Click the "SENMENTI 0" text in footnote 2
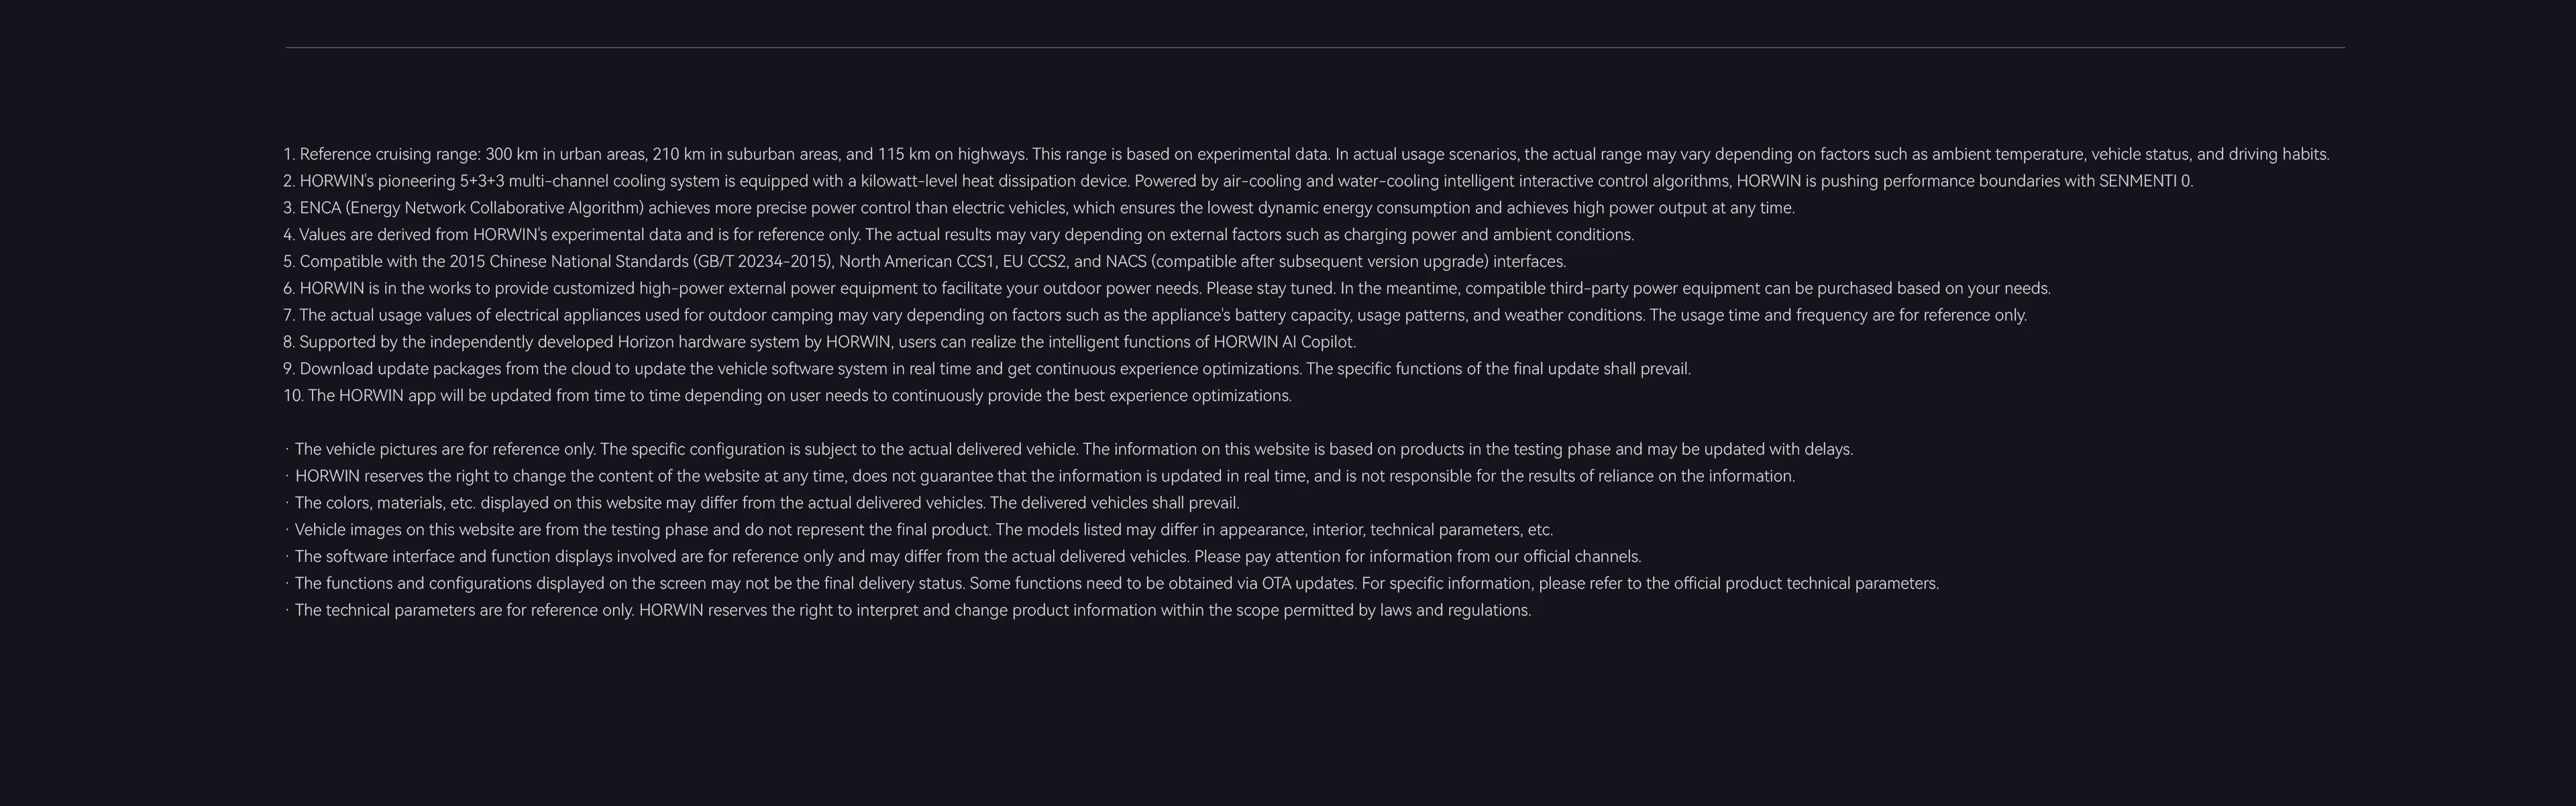The width and height of the screenshot is (2576, 806). click(x=2145, y=181)
